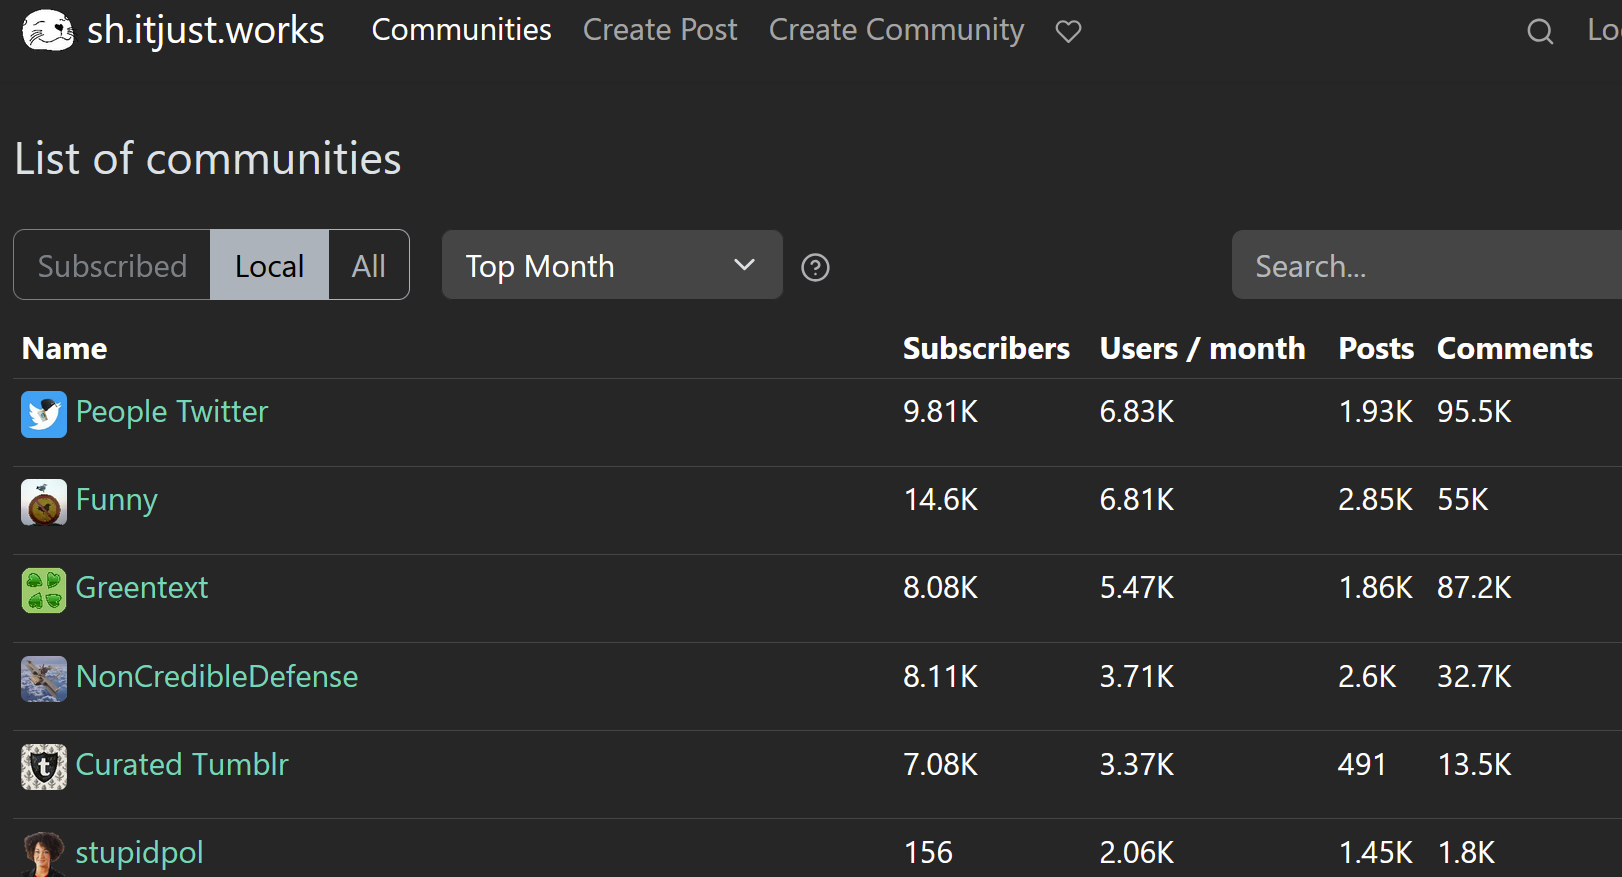The image size is (1622, 877).
Task: Open the Communities nav item
Action: [x=461, y=30]
